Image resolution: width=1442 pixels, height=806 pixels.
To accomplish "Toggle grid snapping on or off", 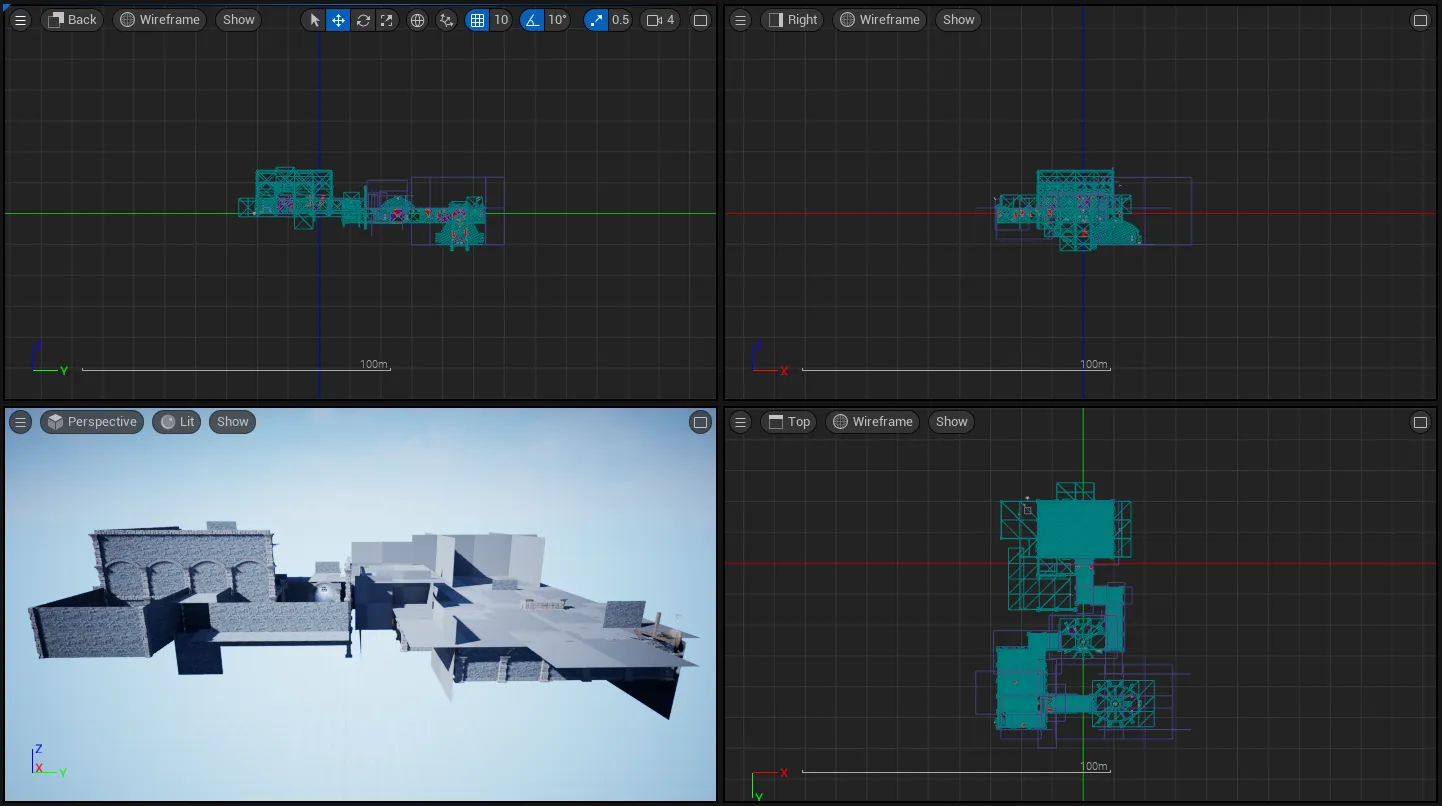I will point(478,19).
